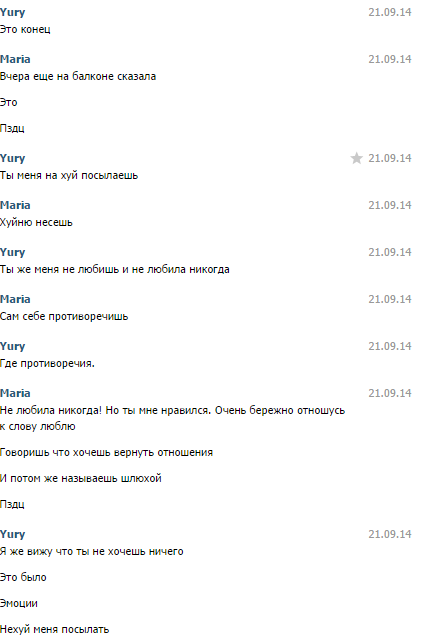Viewport: 438px width, 638px height.
Task: Open Maria's profile above 'Не любила никогда!'
Action: click(15, 393)
